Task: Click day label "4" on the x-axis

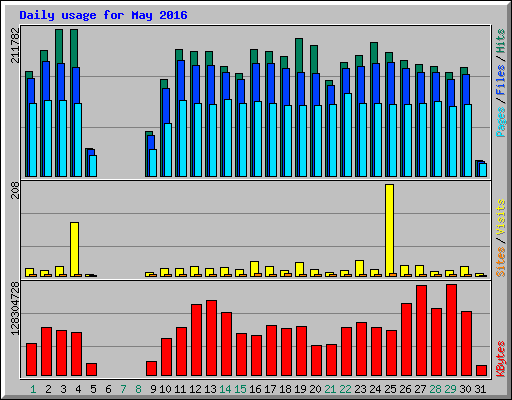Action: click(x=78, y=389)
